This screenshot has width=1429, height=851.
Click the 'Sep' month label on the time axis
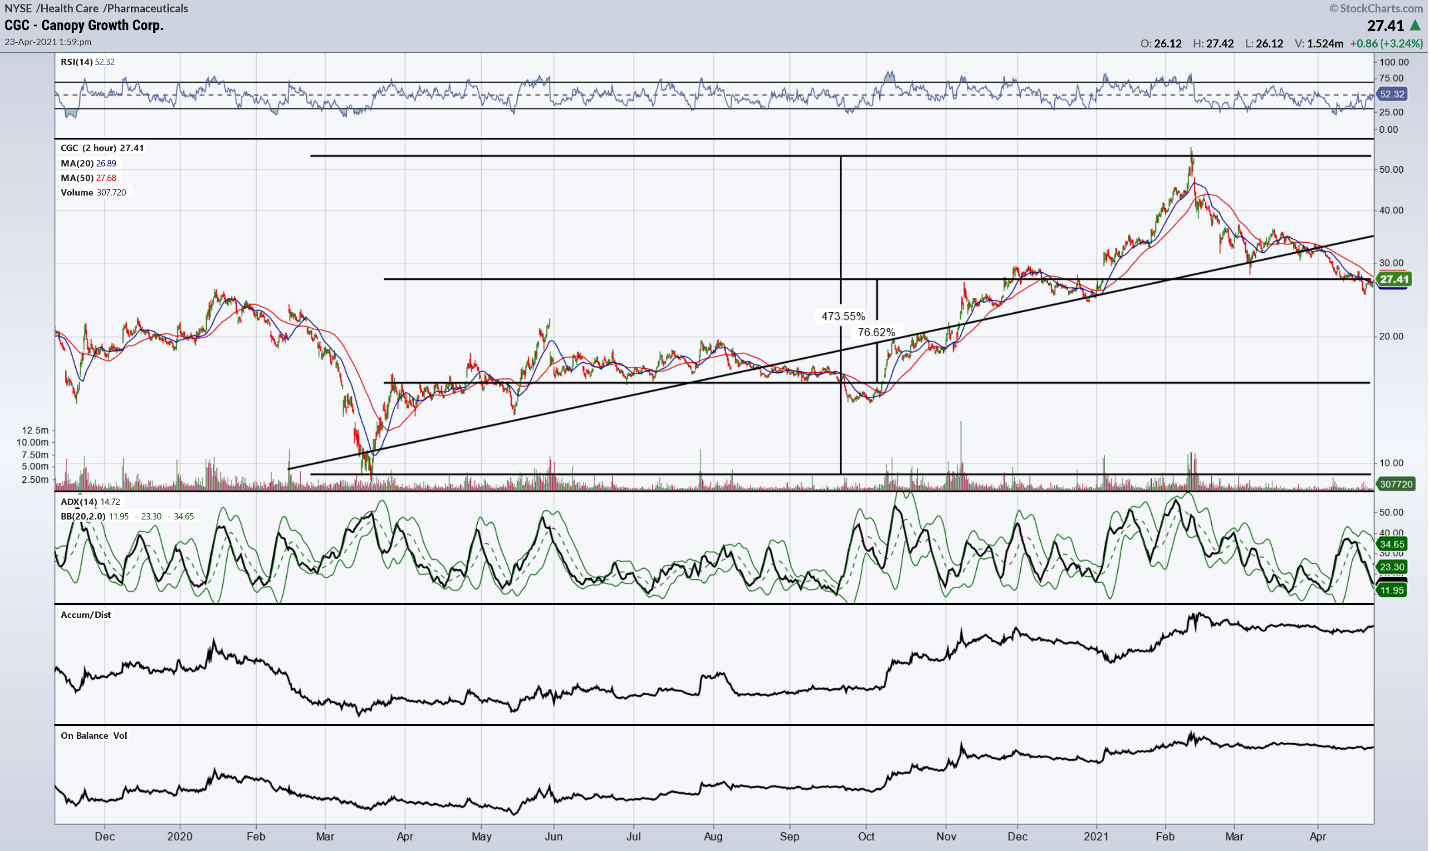(790, 836)
